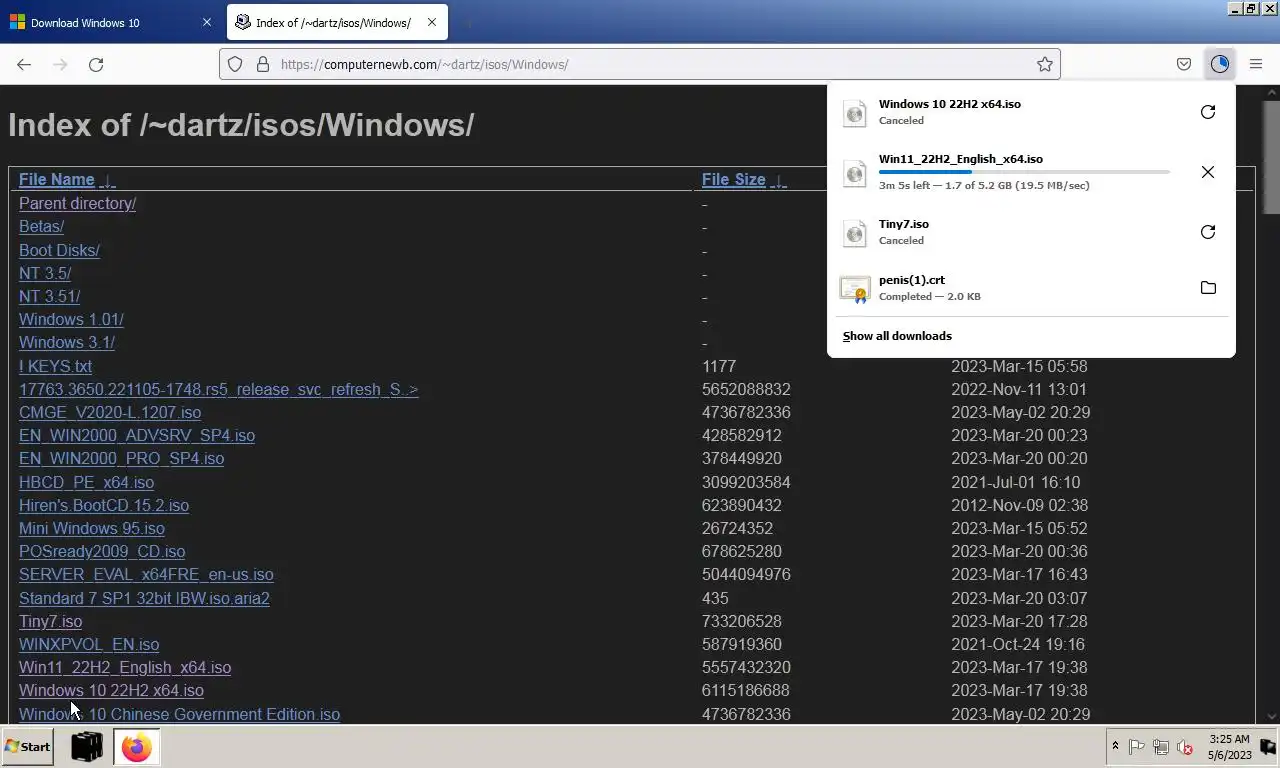Open the black app icon in taskbar

(87, 746)
